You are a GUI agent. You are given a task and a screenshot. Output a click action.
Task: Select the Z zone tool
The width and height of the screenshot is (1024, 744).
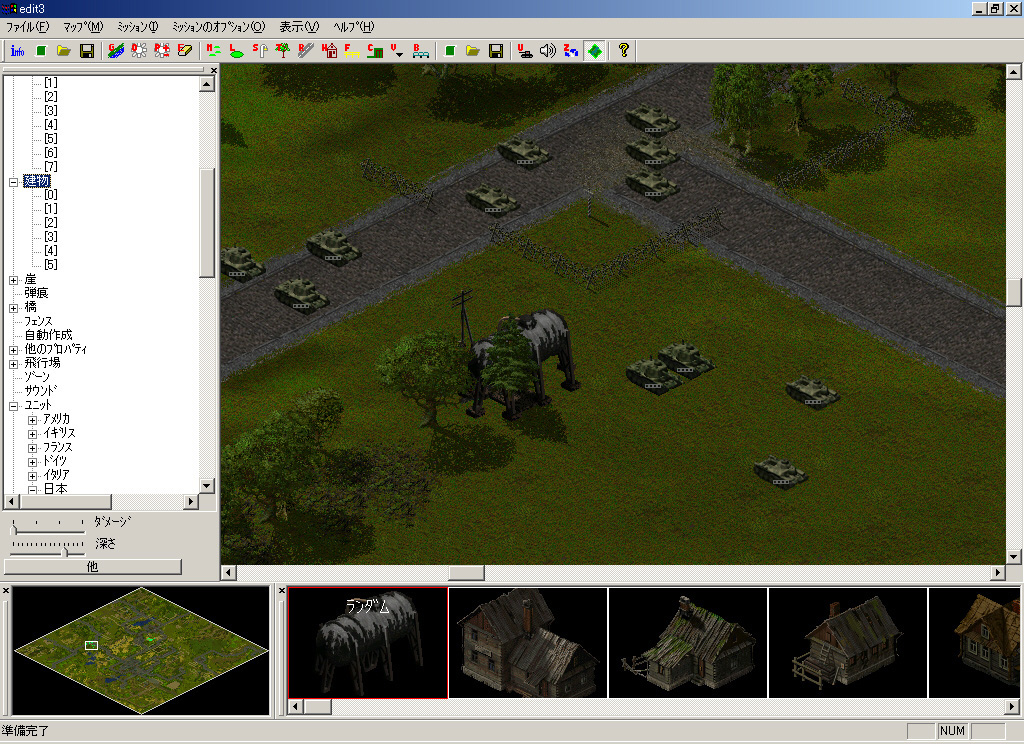point(571,51)
